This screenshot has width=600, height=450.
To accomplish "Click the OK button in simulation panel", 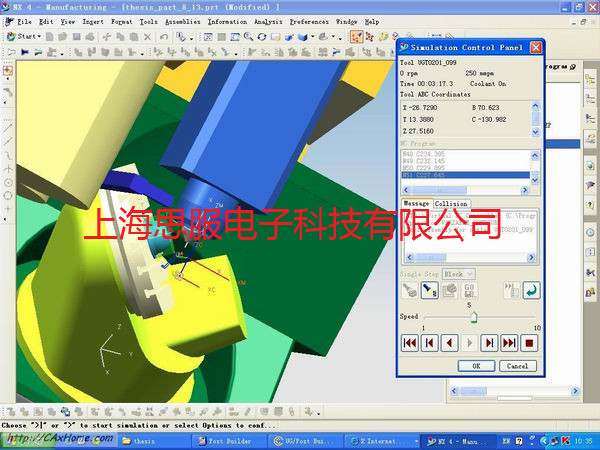I will 476,366.
